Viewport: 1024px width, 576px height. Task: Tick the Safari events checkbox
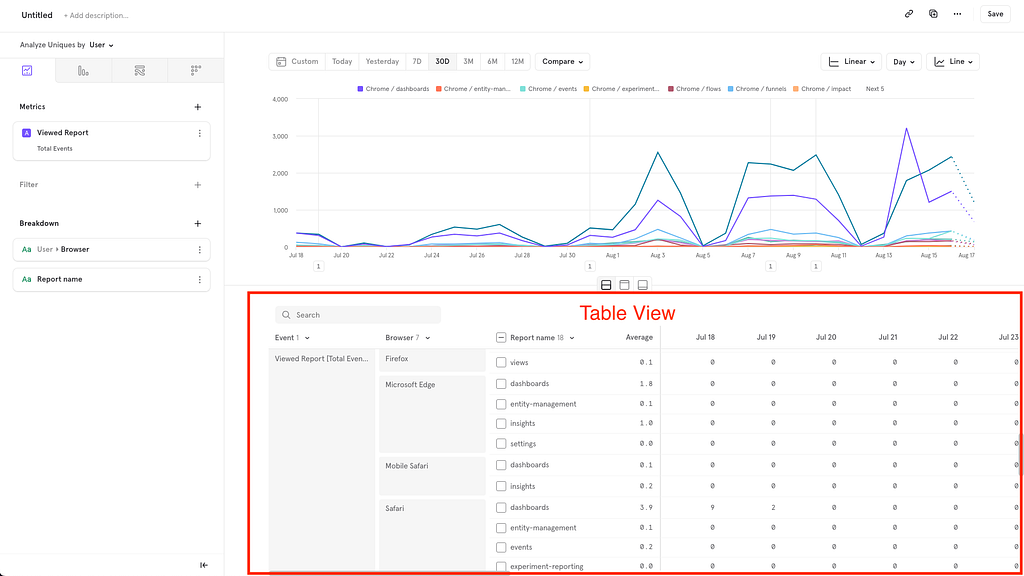pyautogui.click(x=501, y=547)
